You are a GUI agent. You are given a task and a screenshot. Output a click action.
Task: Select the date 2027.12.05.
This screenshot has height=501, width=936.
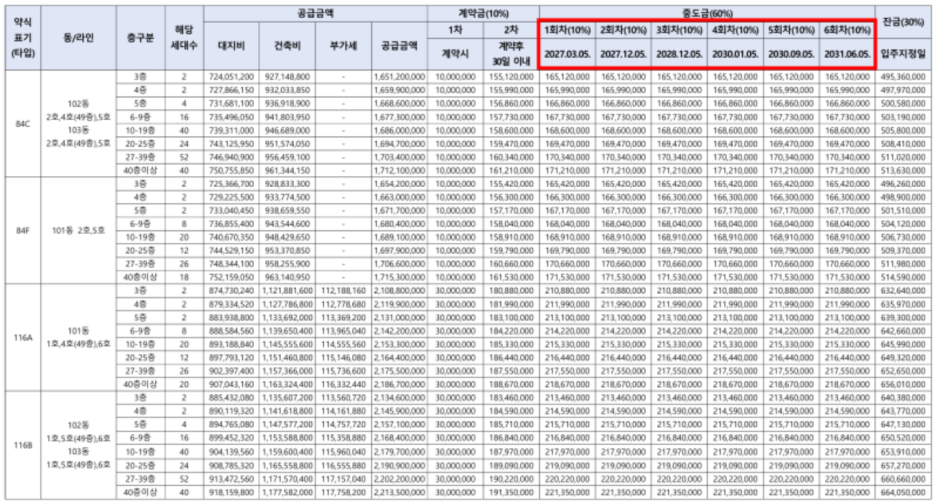624,54
